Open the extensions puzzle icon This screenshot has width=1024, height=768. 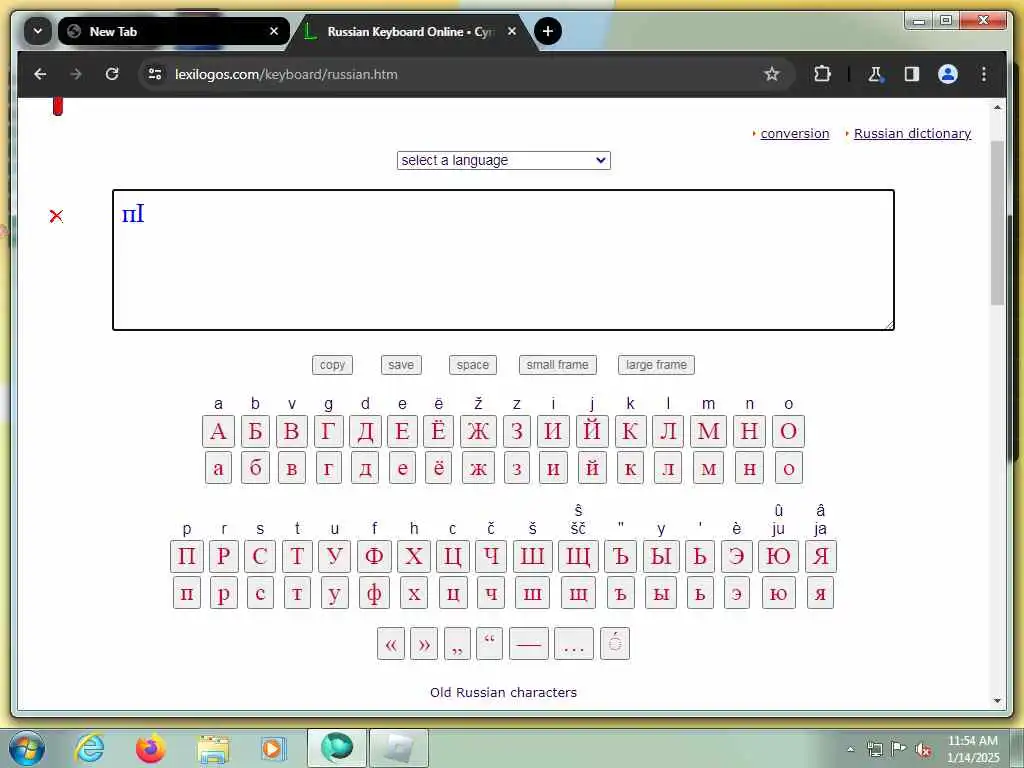(x=822, y=74)
